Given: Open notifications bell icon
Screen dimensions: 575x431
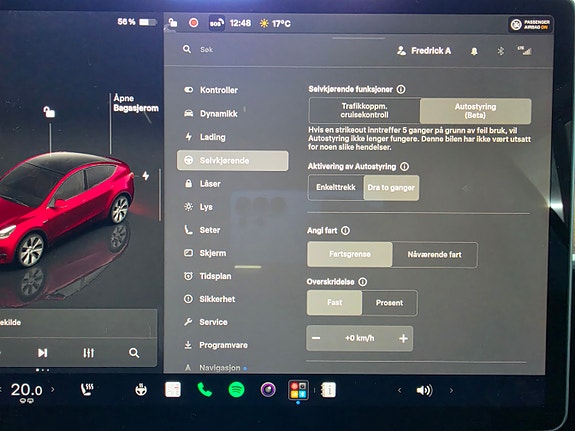Looking at the screenshot, I should click(x=474, y=51).
